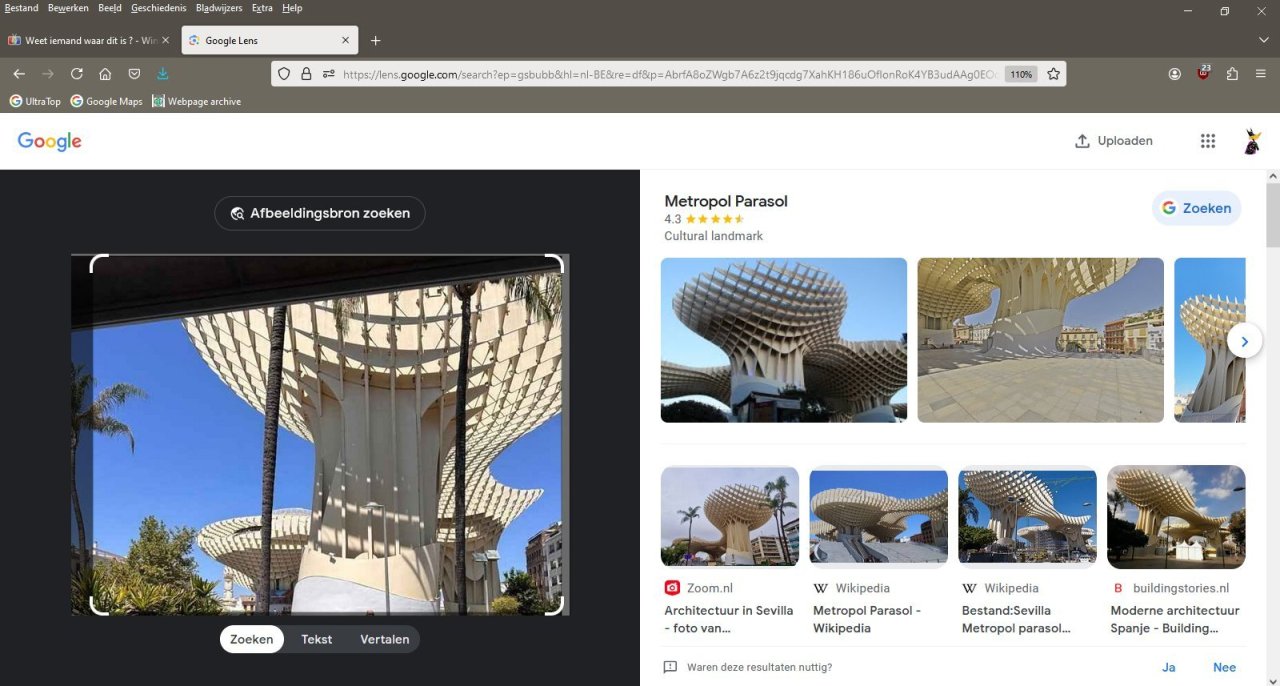1280x686 pixels.
Task: Click the Pocket save icon
Action: 134,73
